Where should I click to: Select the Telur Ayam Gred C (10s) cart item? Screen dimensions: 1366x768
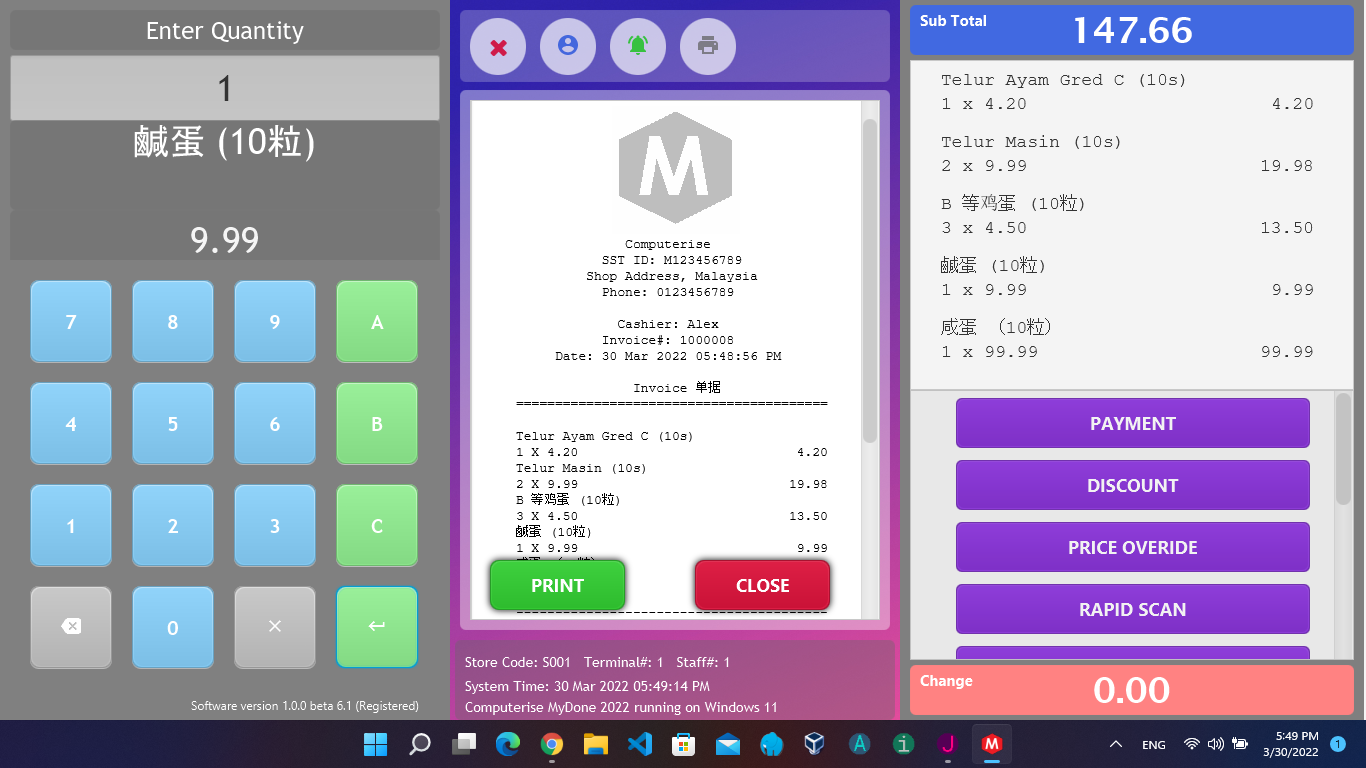point(1127,92)
